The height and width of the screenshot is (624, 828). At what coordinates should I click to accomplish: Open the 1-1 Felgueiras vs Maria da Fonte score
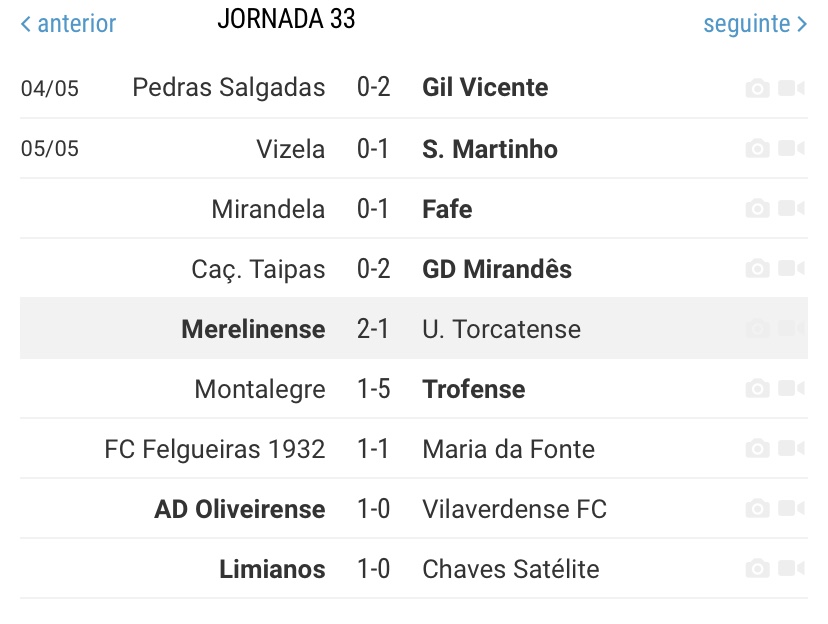[373, 449]
